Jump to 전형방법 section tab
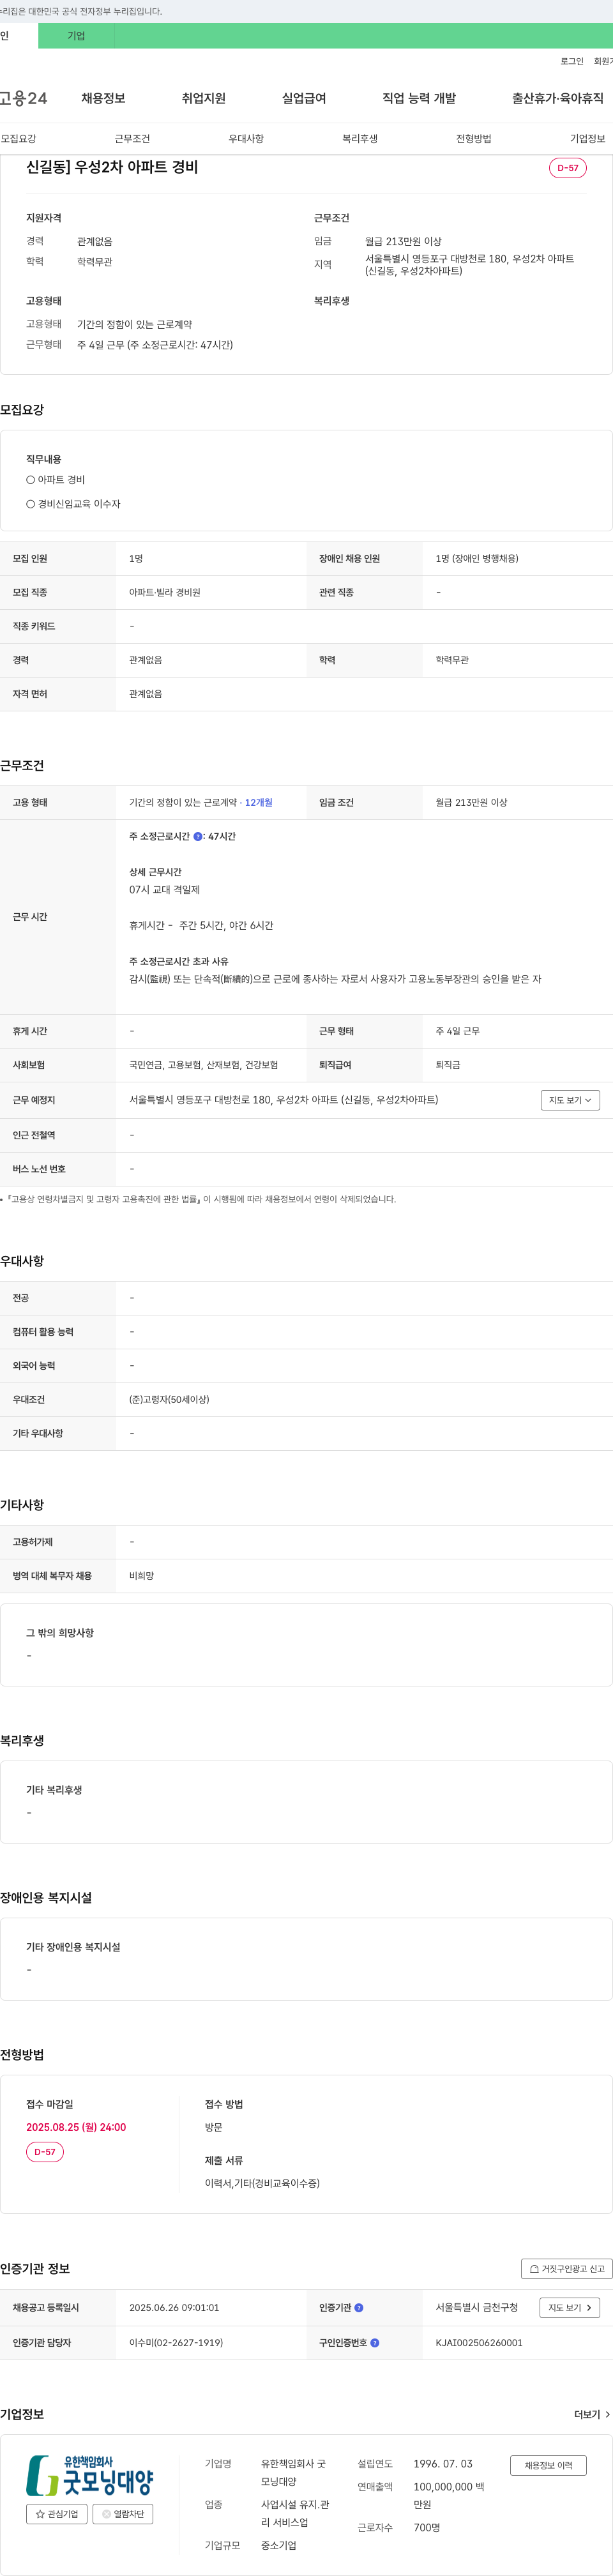This screenshot has height=2576, width=613. coord(474,139)
